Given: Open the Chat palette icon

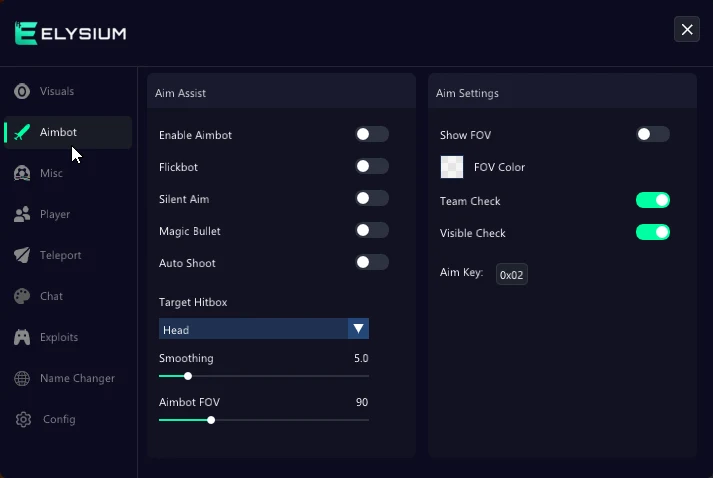Looking at the screenshot, I should coord(22,296).
